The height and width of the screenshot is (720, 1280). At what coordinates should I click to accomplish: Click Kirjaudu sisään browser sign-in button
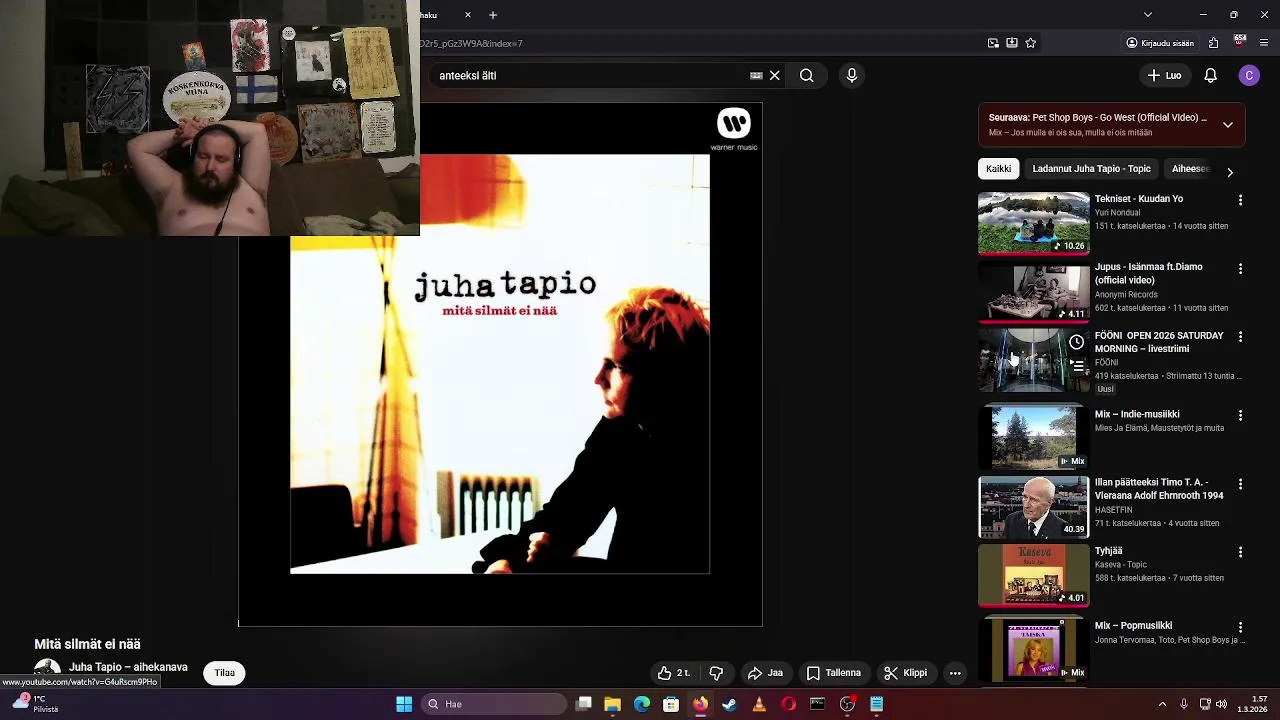tap(1160, 43)
